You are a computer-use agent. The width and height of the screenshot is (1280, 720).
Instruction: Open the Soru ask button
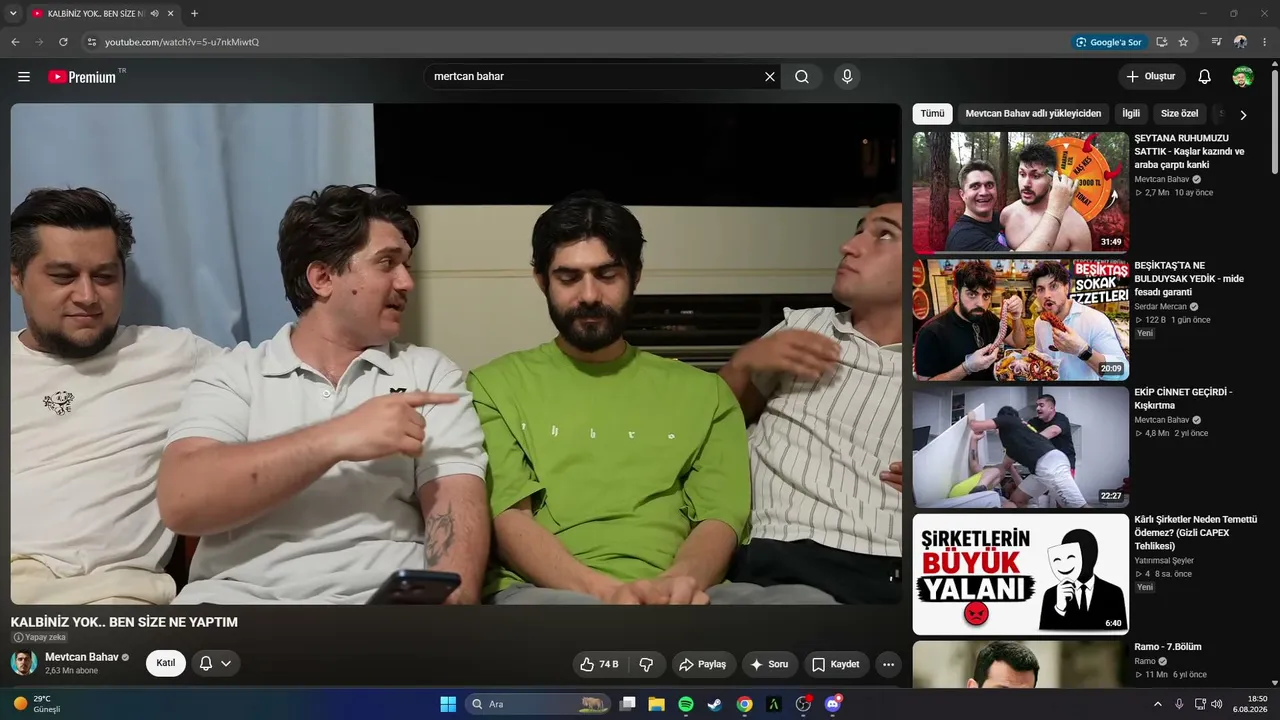click(x=769, y=664)
